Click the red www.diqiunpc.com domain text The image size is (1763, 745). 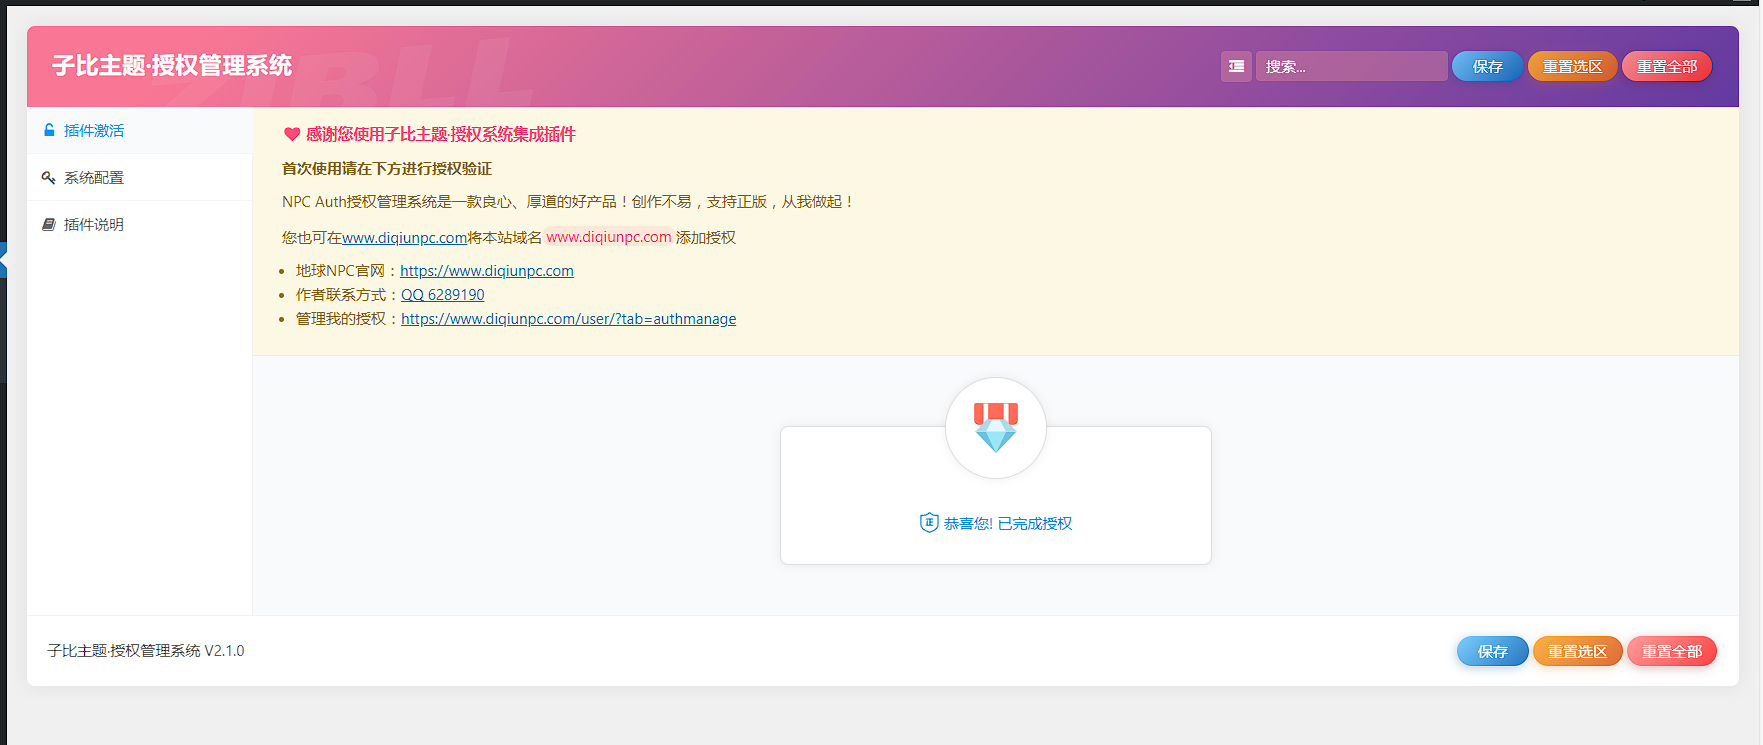609,237
